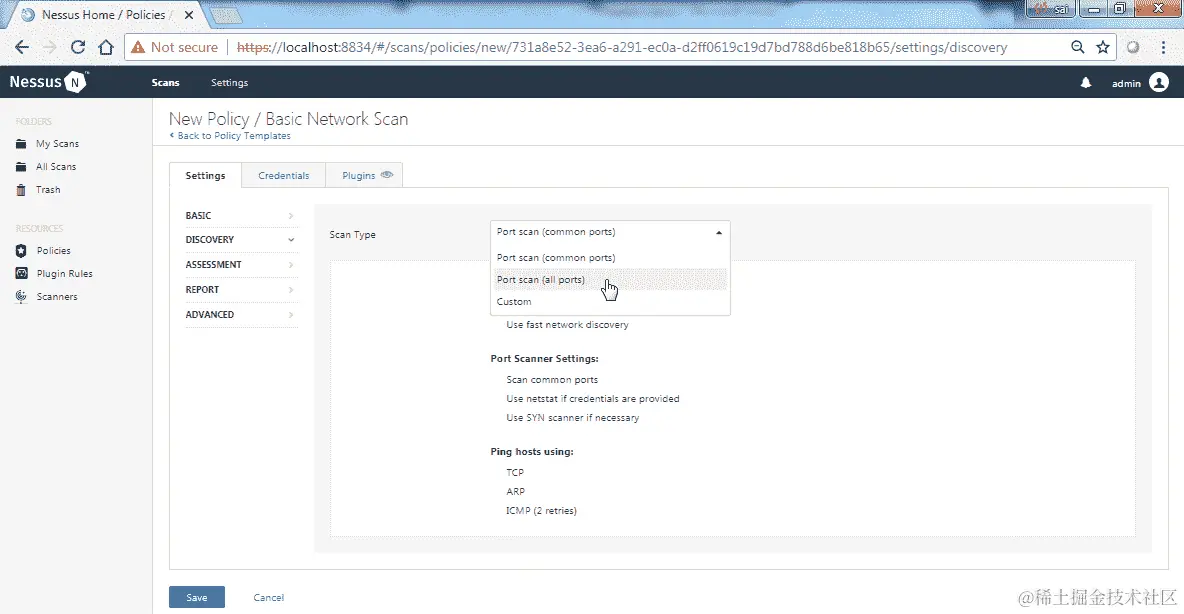Open the Scans top menu

165,82
